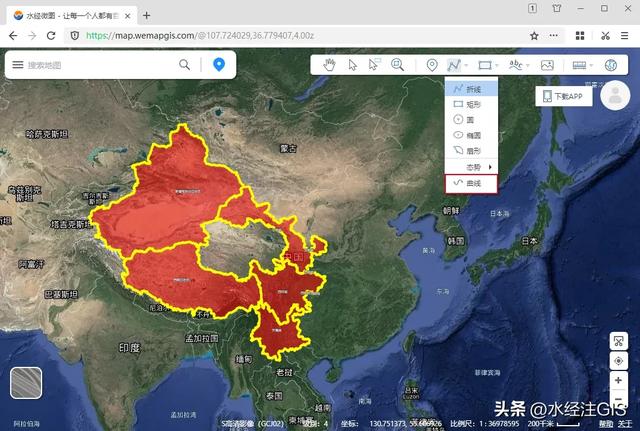This screenshot has height=431, width=640.
Task: Click the globe map-source icon
Action: point(611,65)
